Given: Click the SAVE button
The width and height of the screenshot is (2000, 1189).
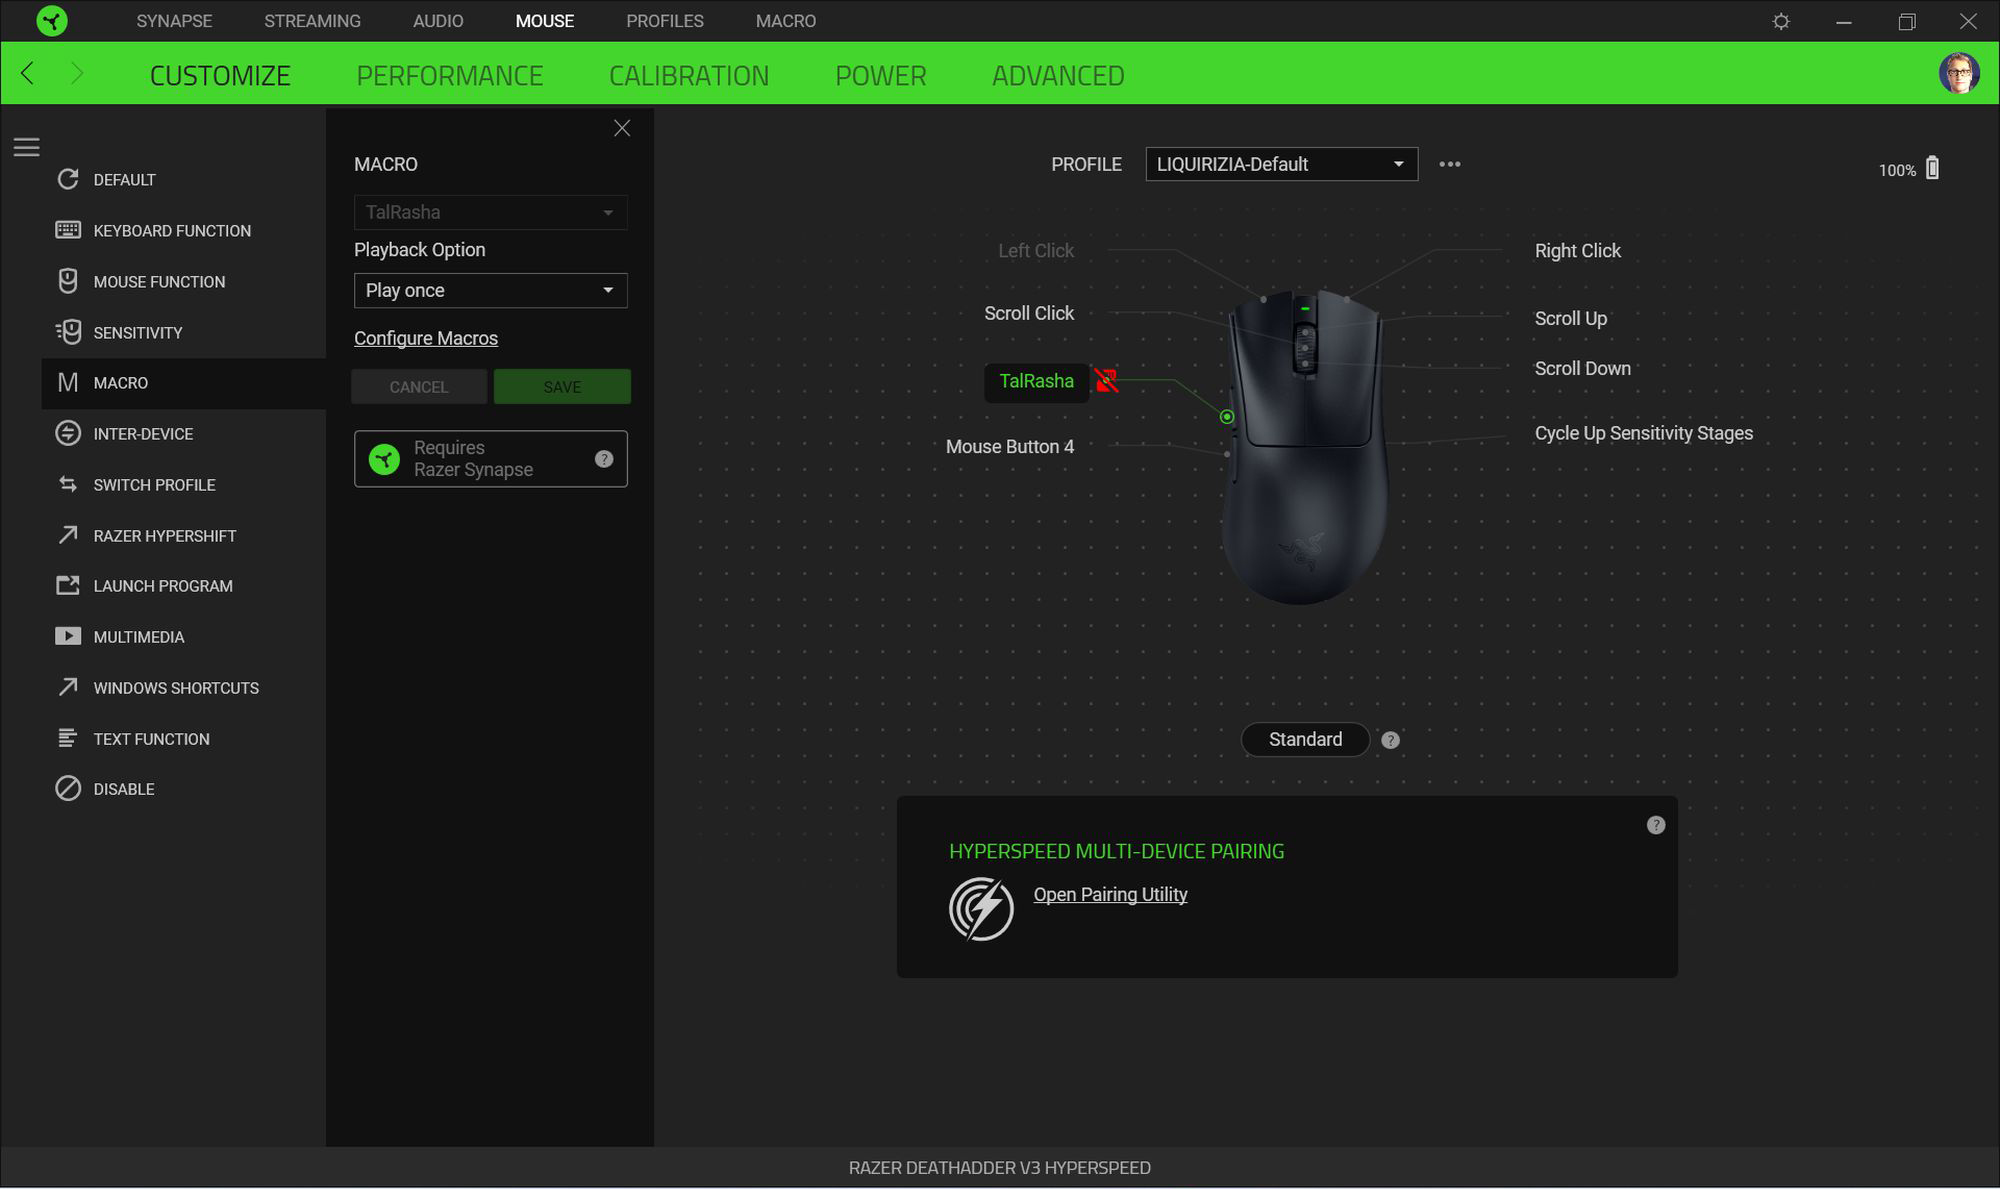Looking at the screenshot, I should click(562, 386).
